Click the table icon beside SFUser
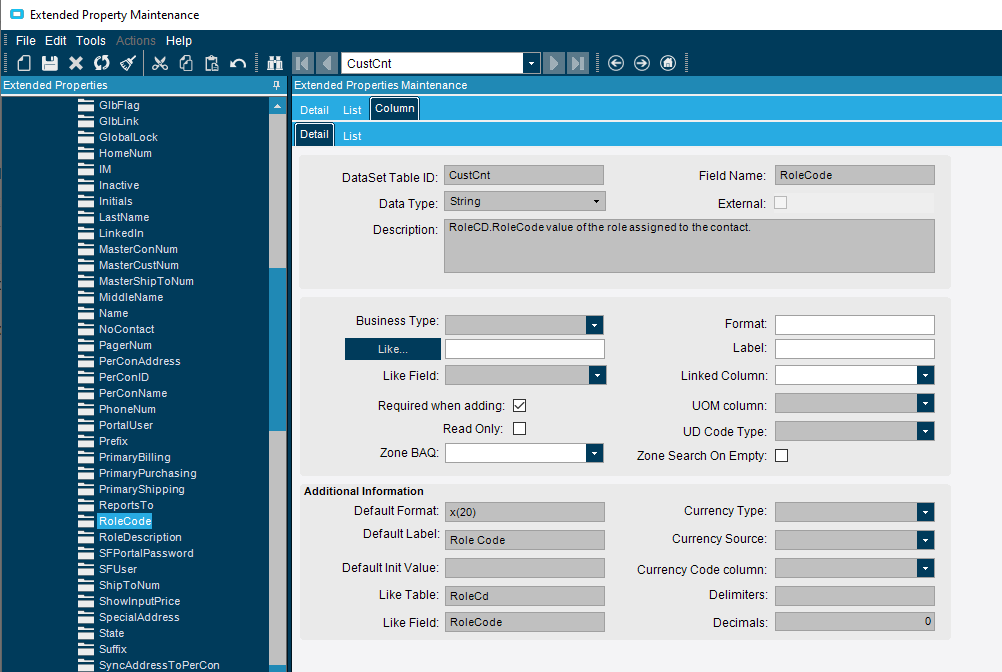Viewport: 1002px width, 672px height. [86, 569]
